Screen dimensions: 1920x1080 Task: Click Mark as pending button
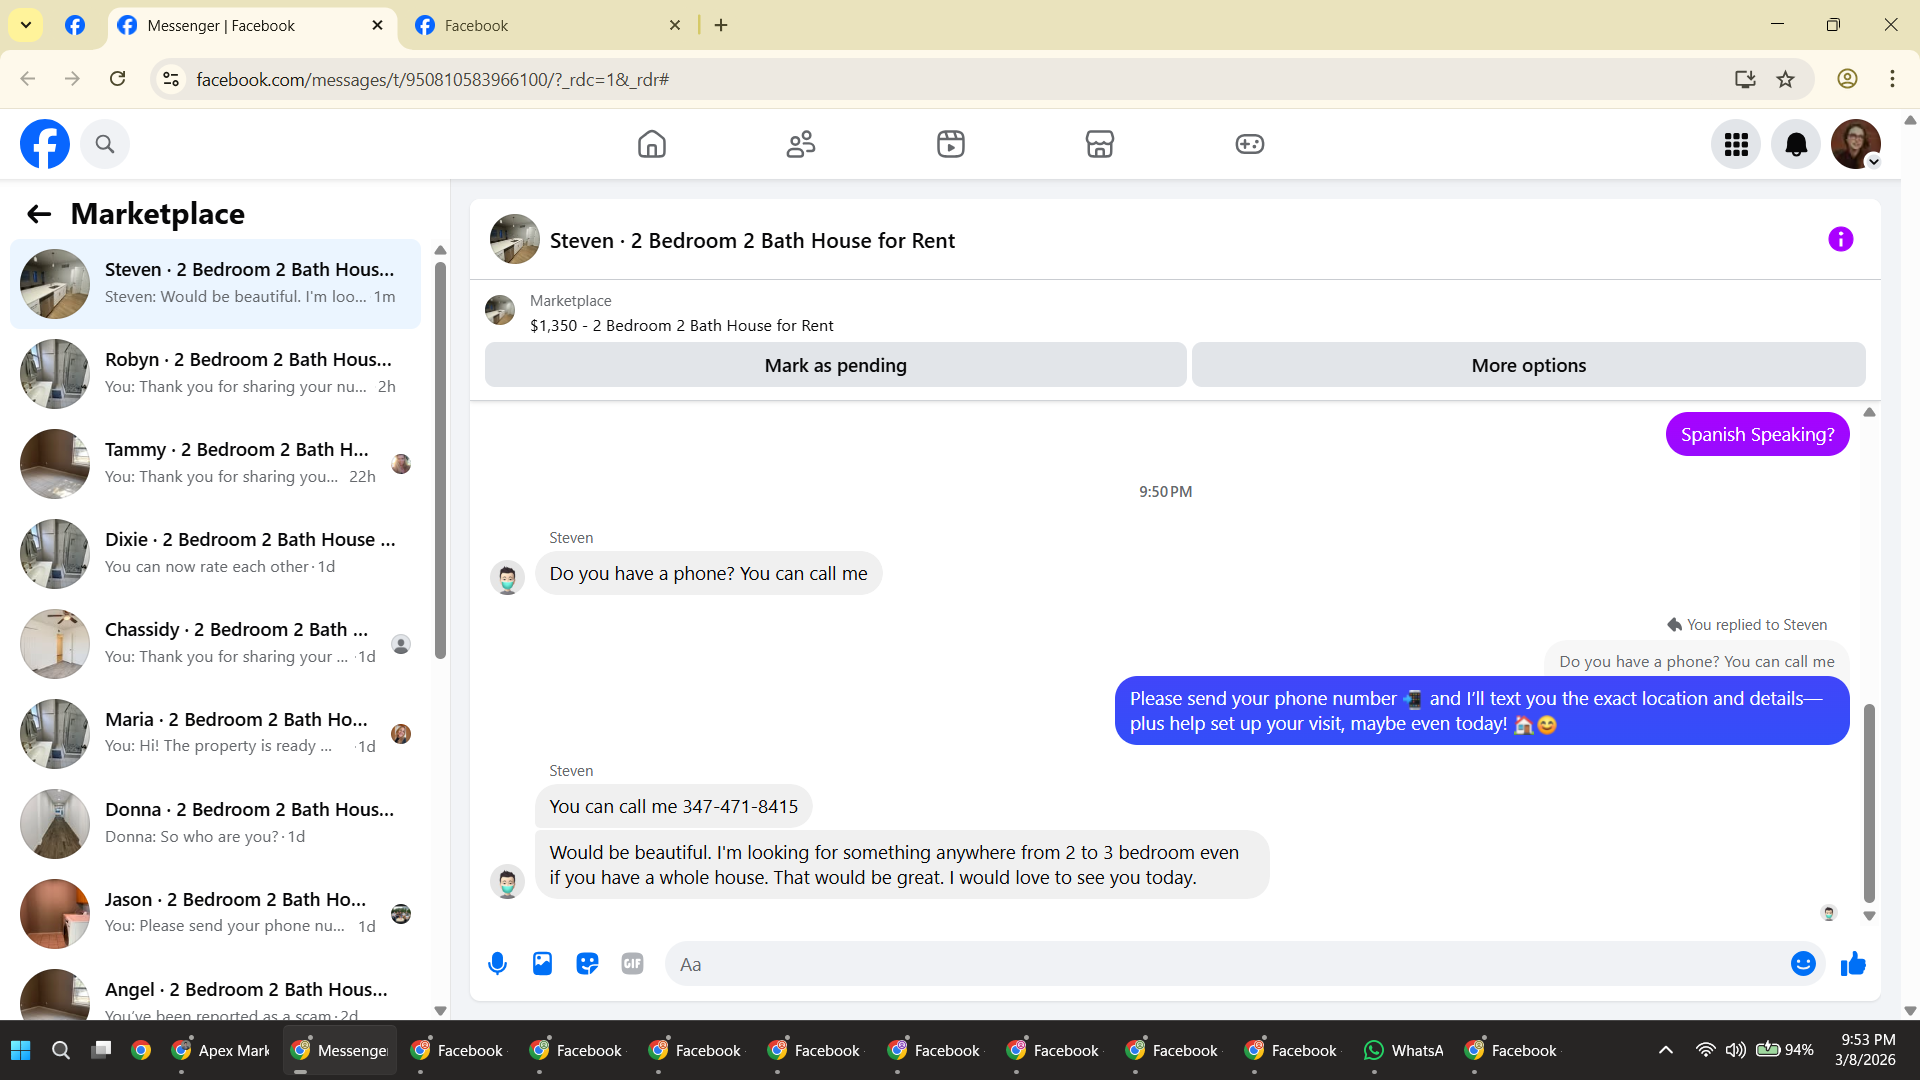pos(835,366)
